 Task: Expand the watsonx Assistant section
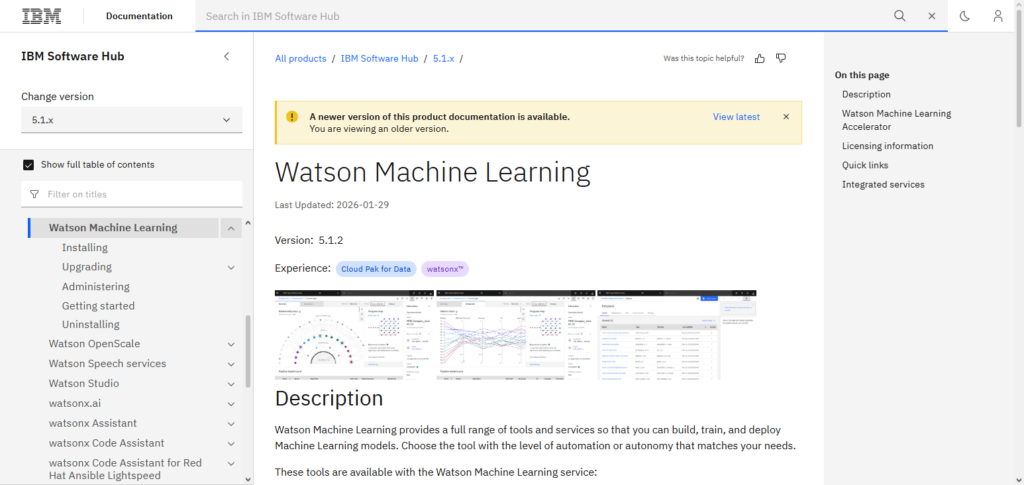coord(231,424)
